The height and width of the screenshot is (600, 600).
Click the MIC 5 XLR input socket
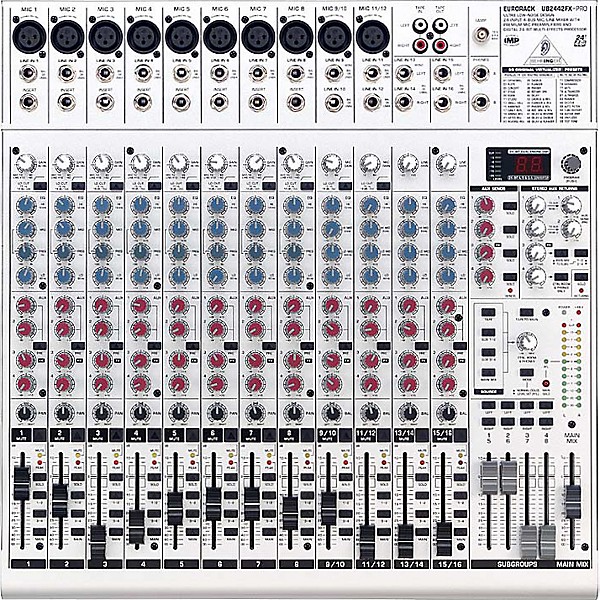point(182,37)
